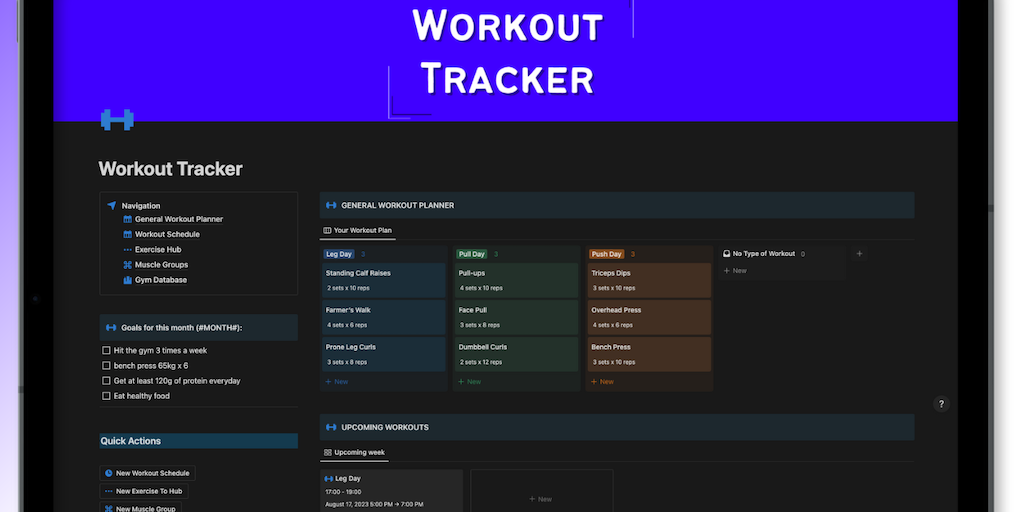The width and height of the screenshot is (1024, 512).
Task: Go to Gym Database link
Action: [161, 280]
